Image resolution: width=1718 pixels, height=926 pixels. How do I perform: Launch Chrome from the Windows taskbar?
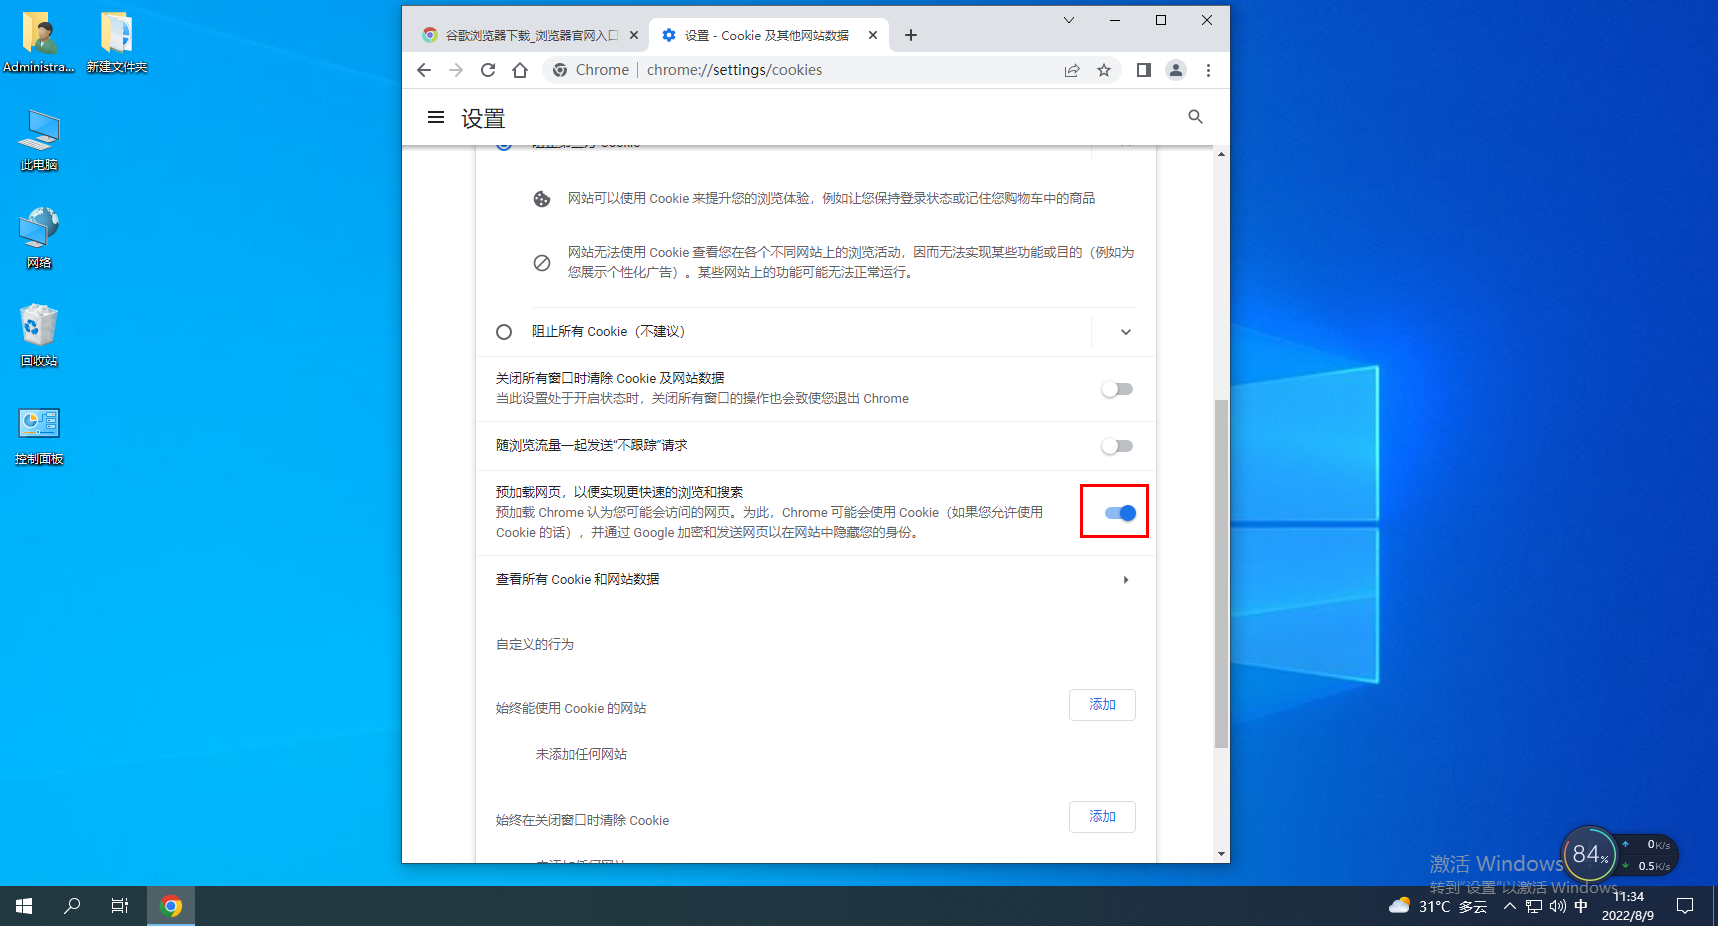[171, 905]
